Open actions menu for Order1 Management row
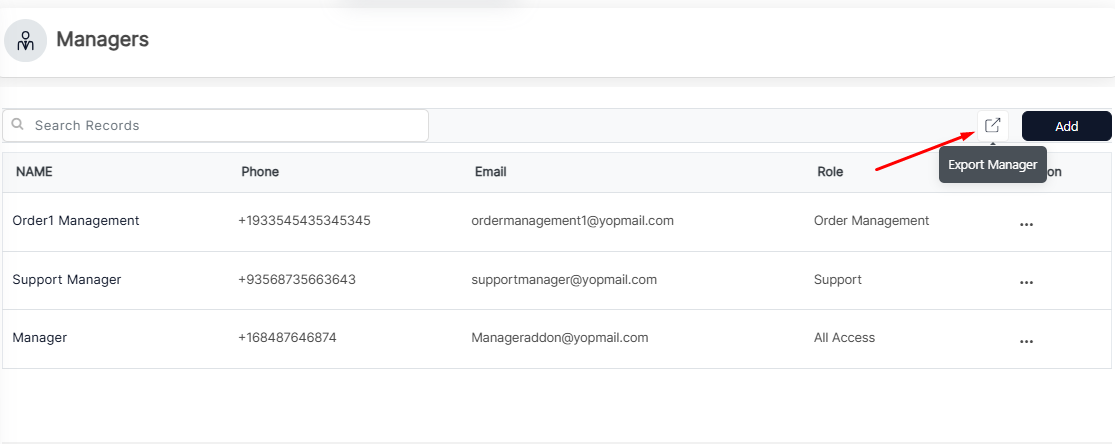This screenshot has height=444, width=1115. tap(1026, 224)
